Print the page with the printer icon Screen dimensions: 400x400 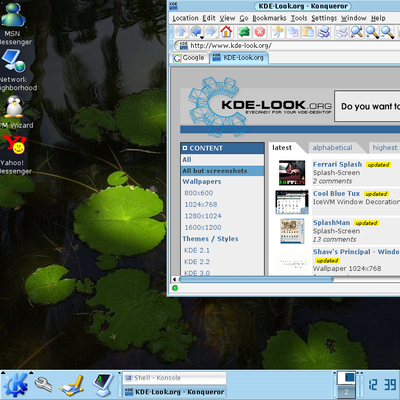coord(323,32)
